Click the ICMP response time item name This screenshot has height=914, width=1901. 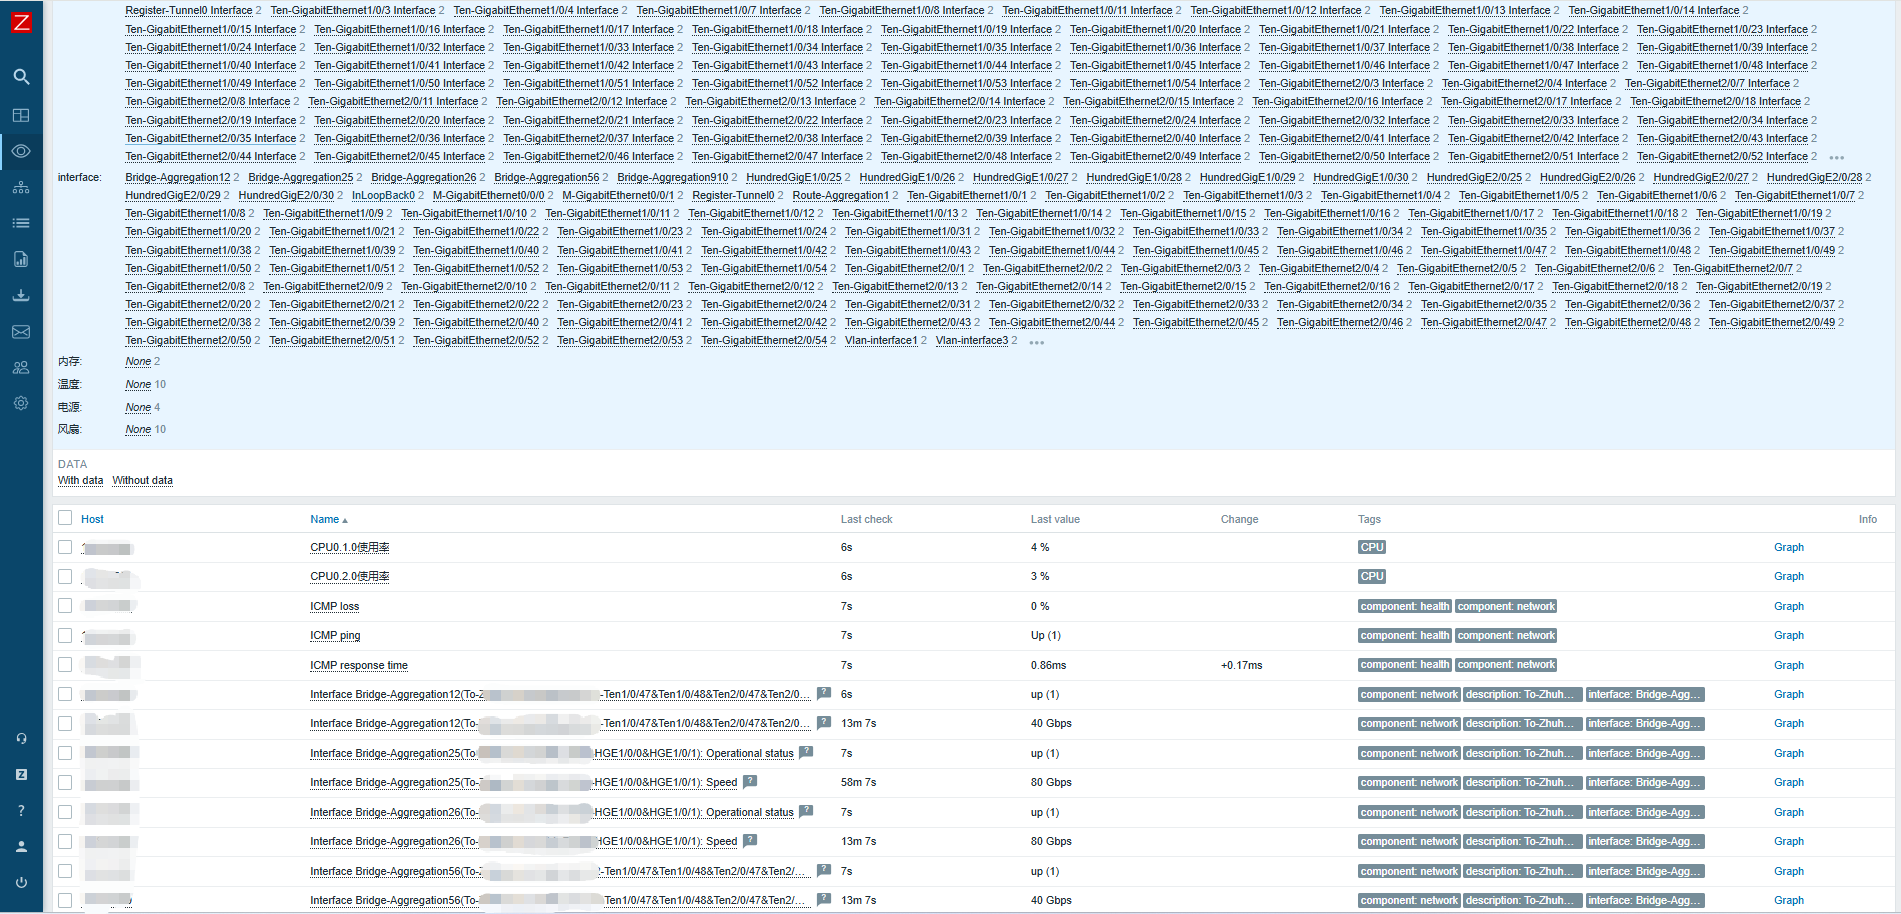click(x=358, y=665)
